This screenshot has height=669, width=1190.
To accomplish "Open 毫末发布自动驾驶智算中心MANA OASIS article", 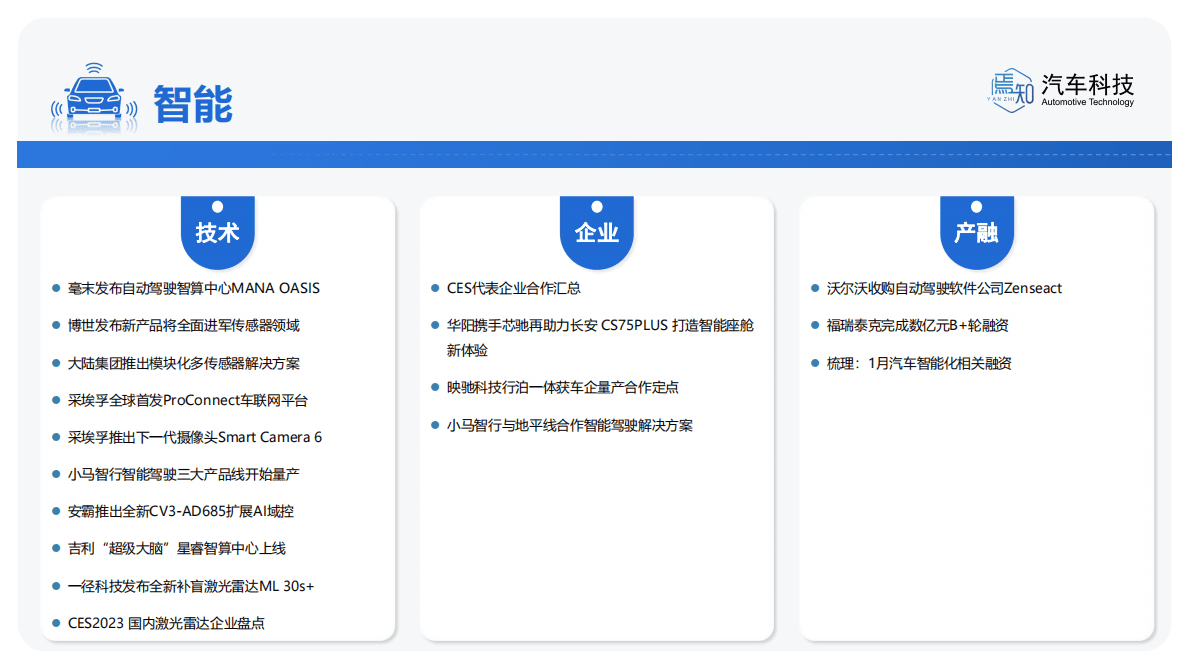I will click(193, 288).
